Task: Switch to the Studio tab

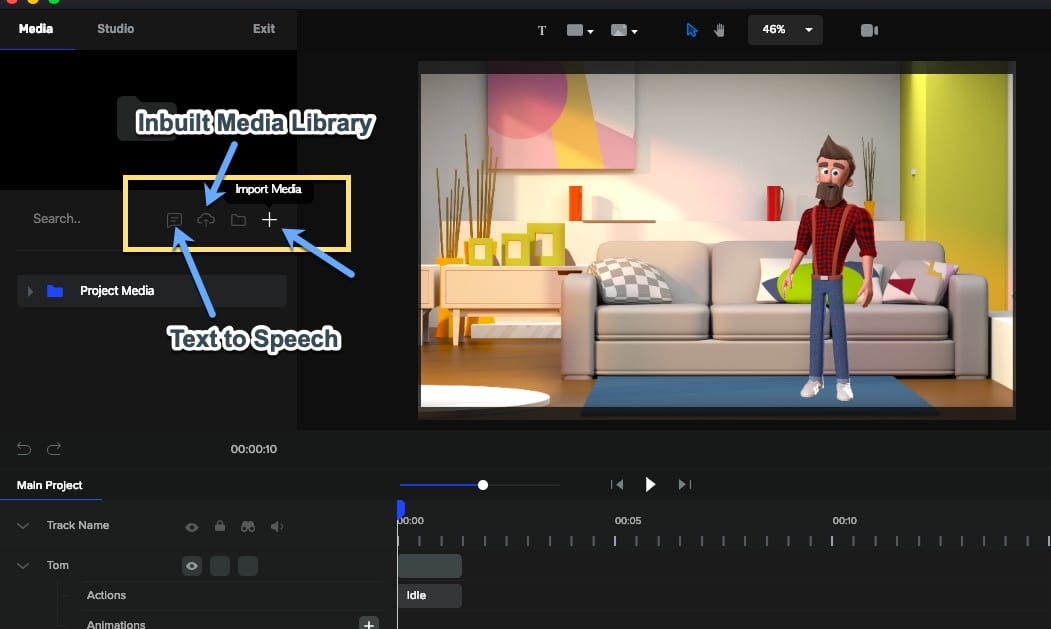Action: [115, 29]
